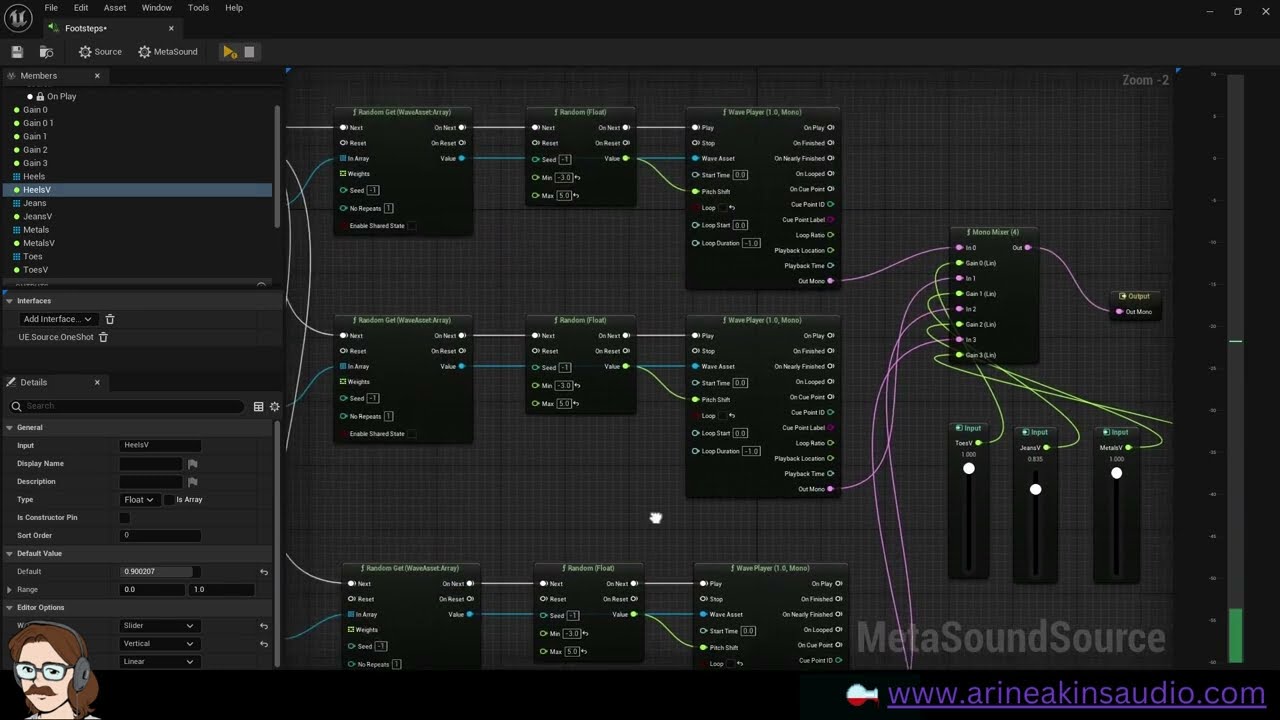Reset the Vertical orientation option

[x=264, y=644]
